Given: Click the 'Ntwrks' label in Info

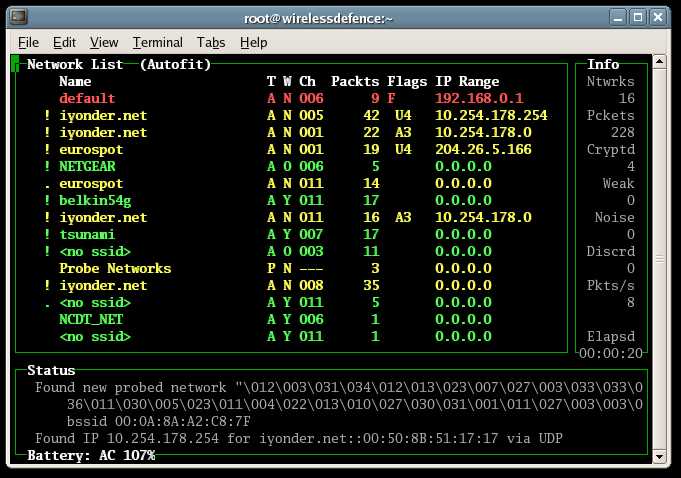Looking at the screenshot, I should 611,82.
